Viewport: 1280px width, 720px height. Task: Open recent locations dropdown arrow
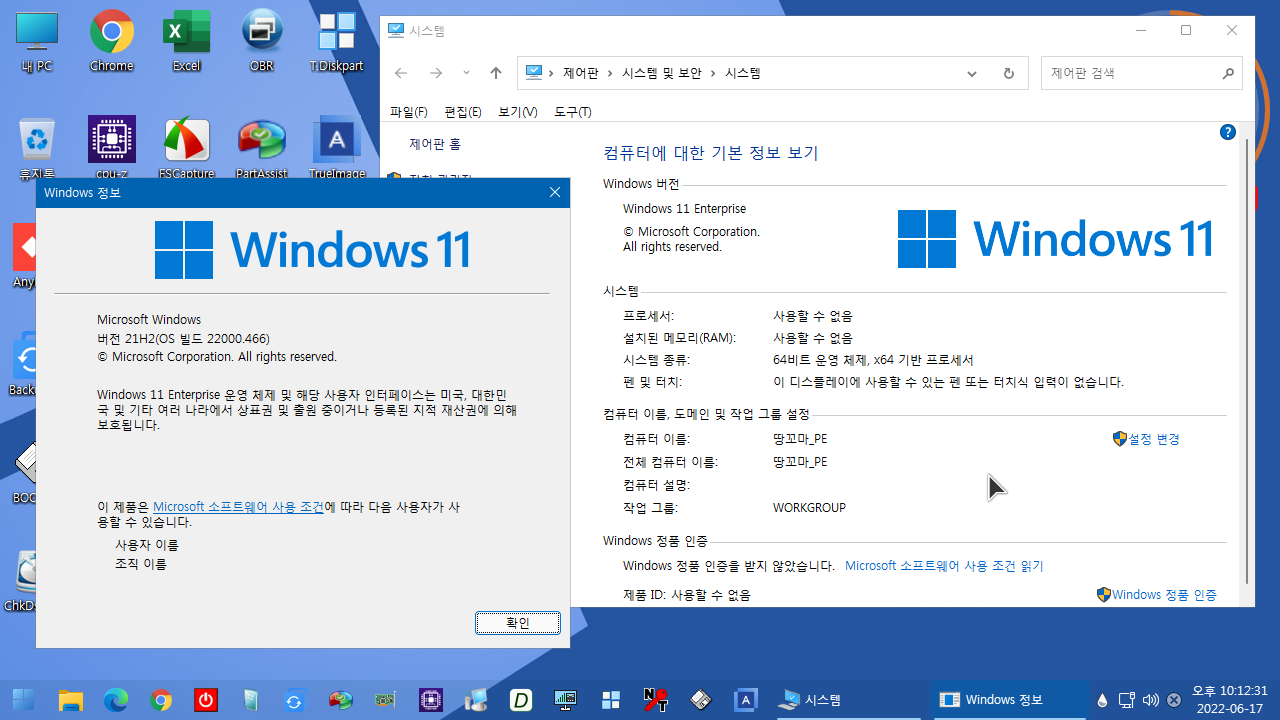coord(466,73)
